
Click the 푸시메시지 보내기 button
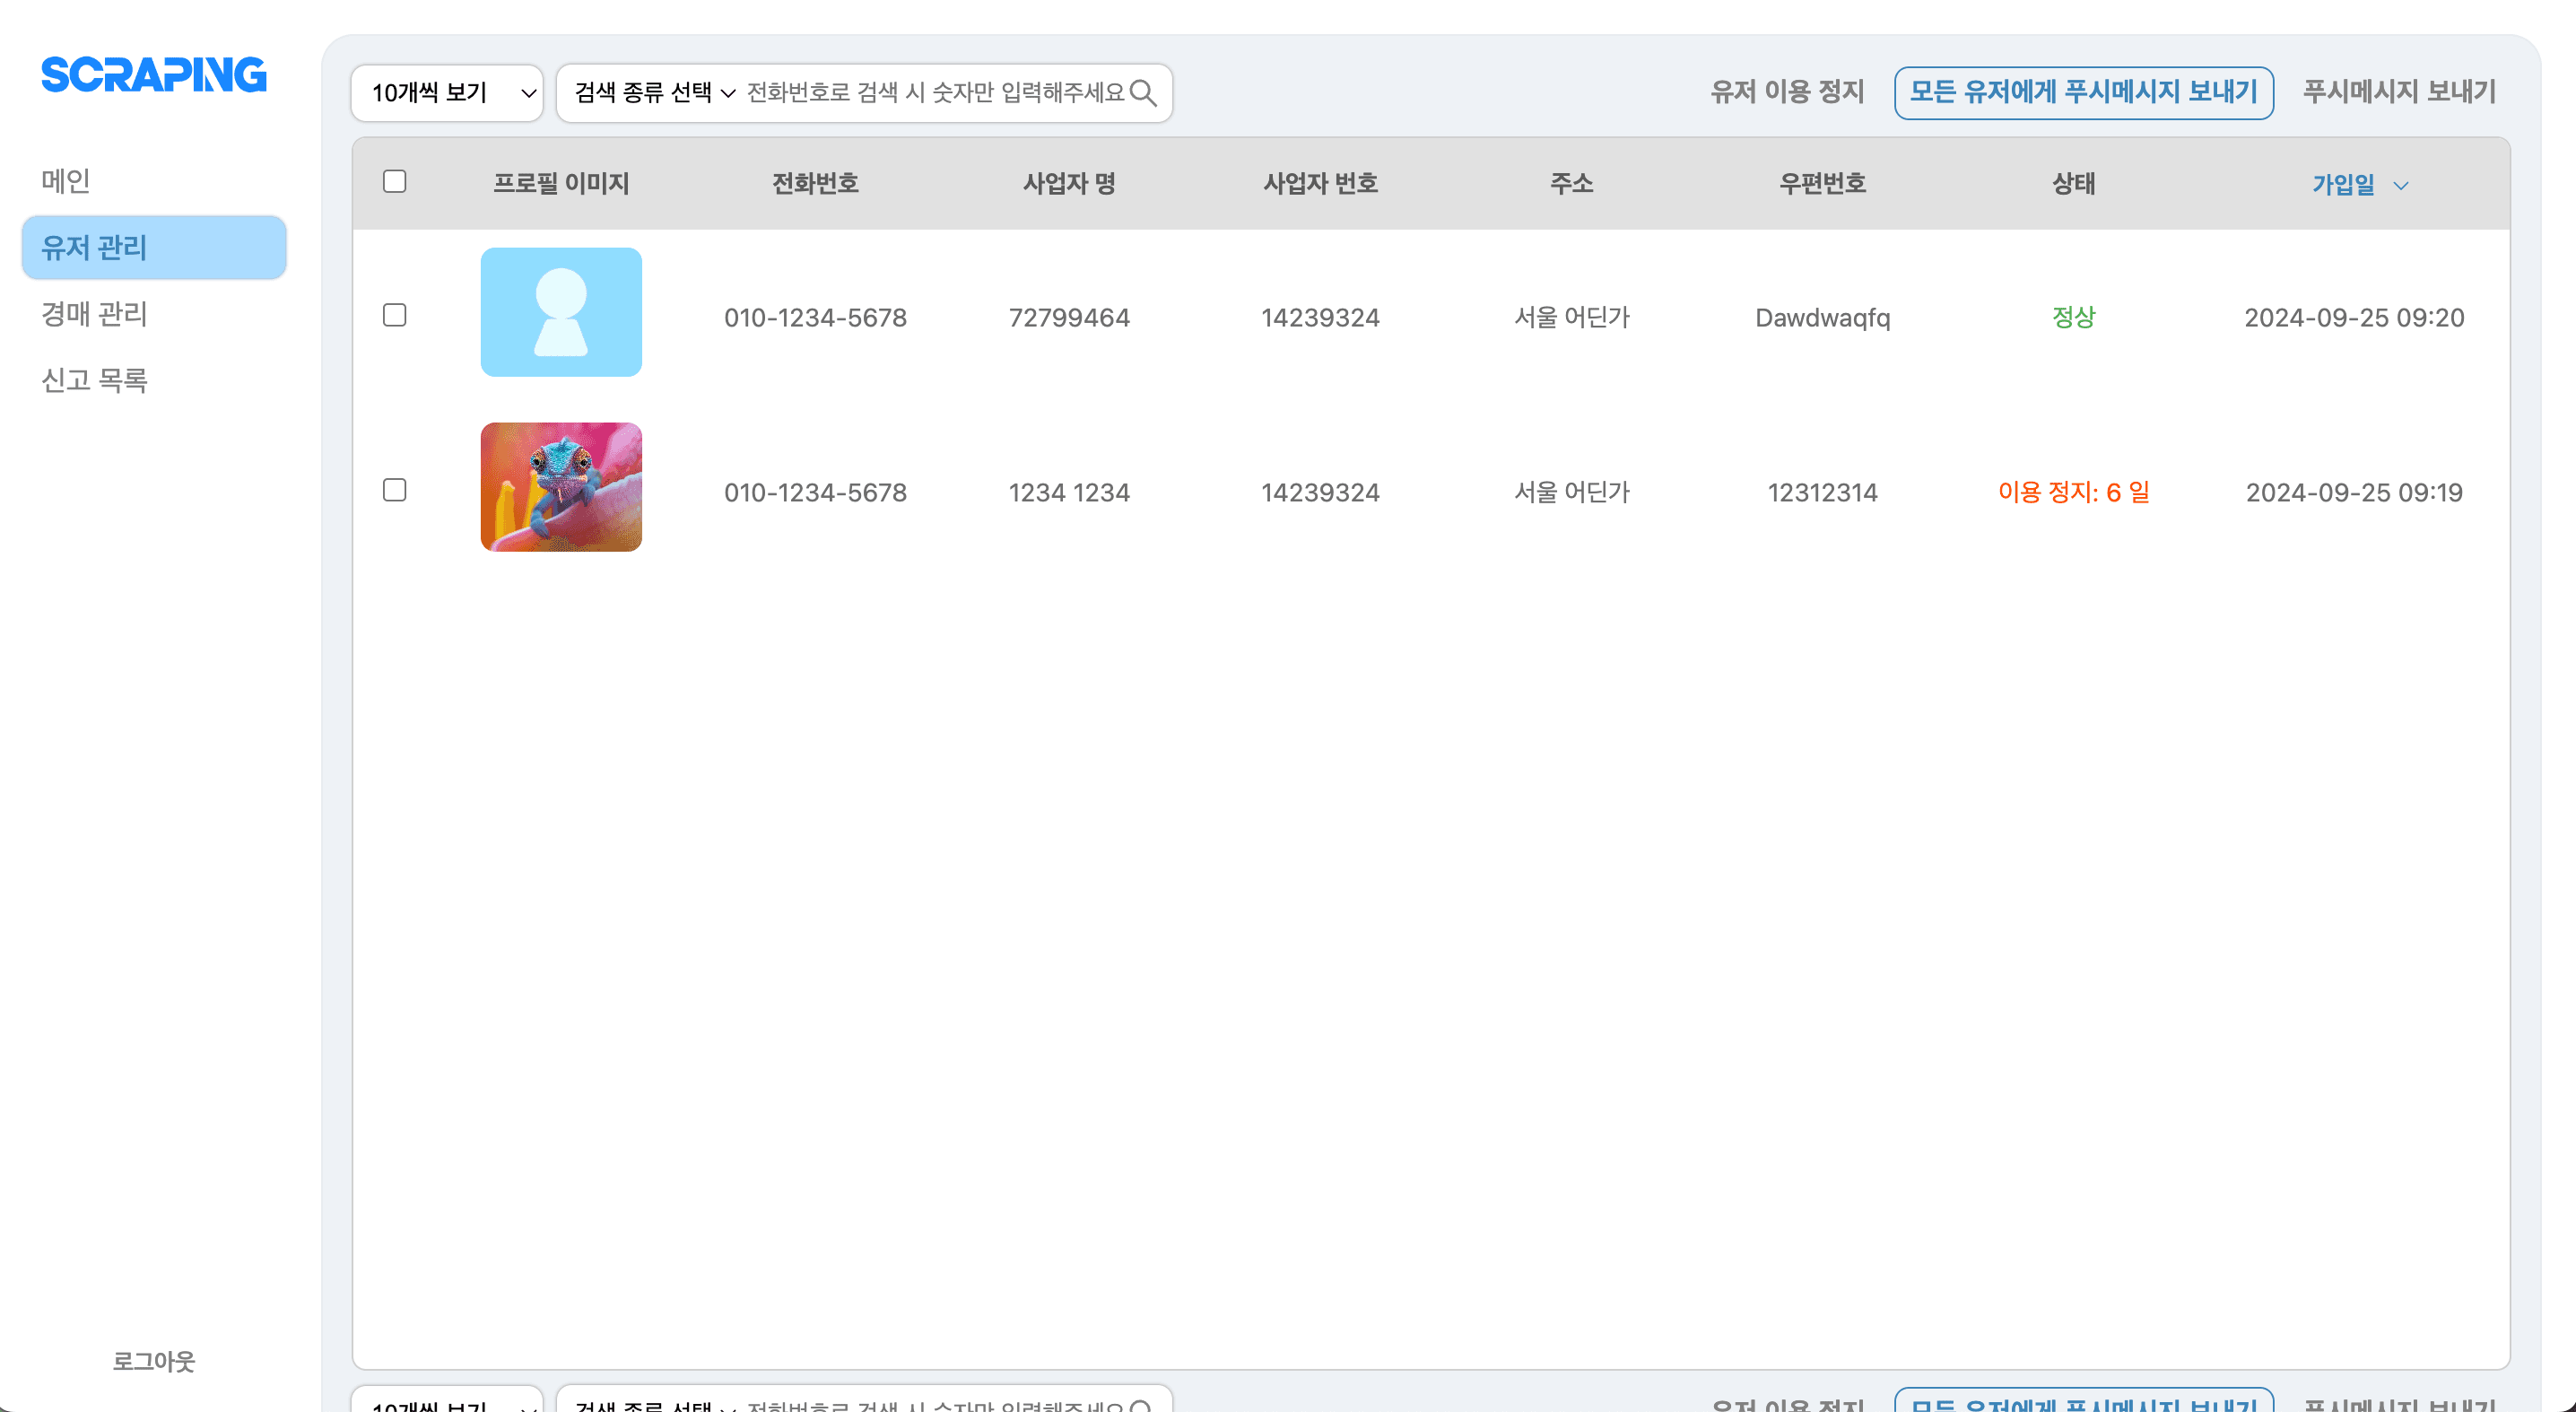point(2399,93)
